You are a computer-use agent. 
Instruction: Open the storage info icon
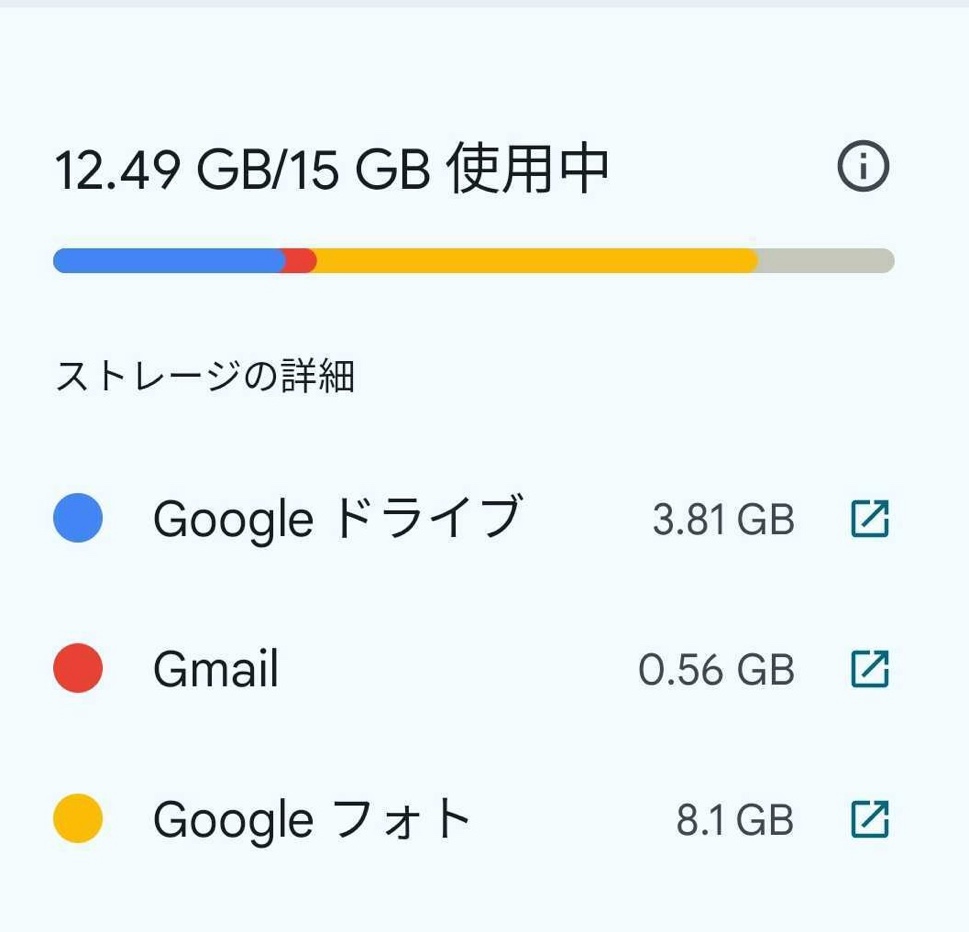click(862, 168)
